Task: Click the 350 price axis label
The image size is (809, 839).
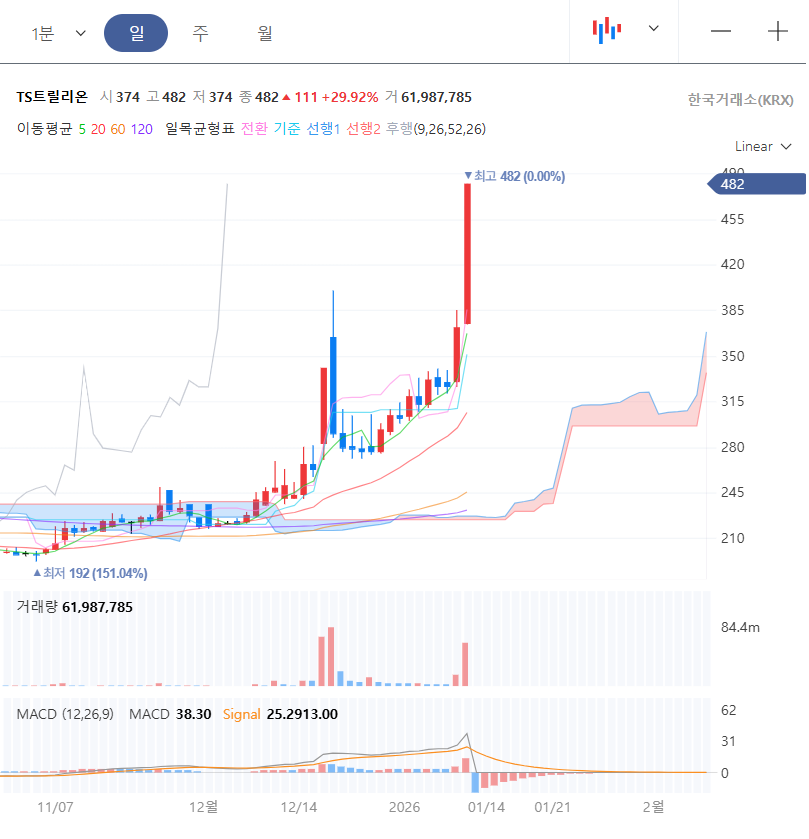Action: (x=732, y=356)
